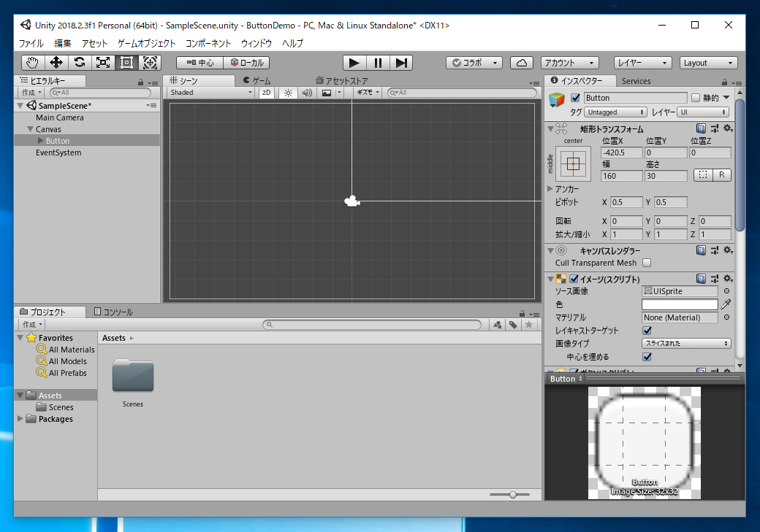Select the Rect Transform tool
Screen dimensions: 760x532
click(x=127, y=63)
